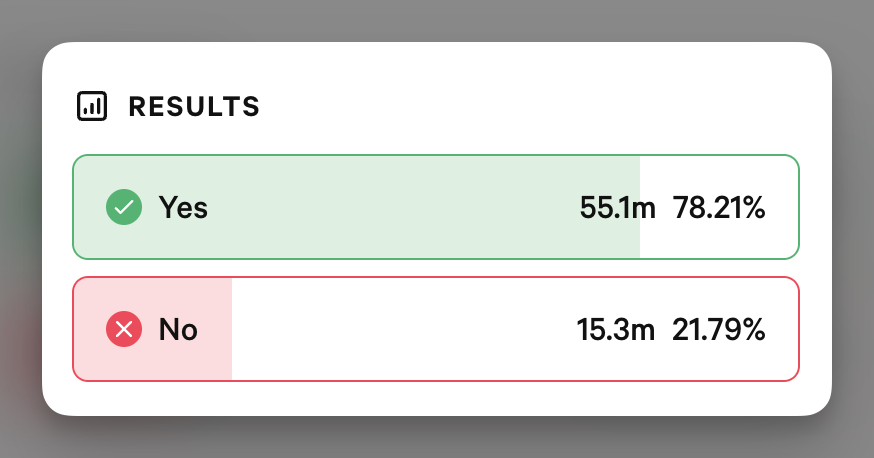The image size is (874, 458).
Task: Click the green checkmark circle icon
Action: [124, 207]
